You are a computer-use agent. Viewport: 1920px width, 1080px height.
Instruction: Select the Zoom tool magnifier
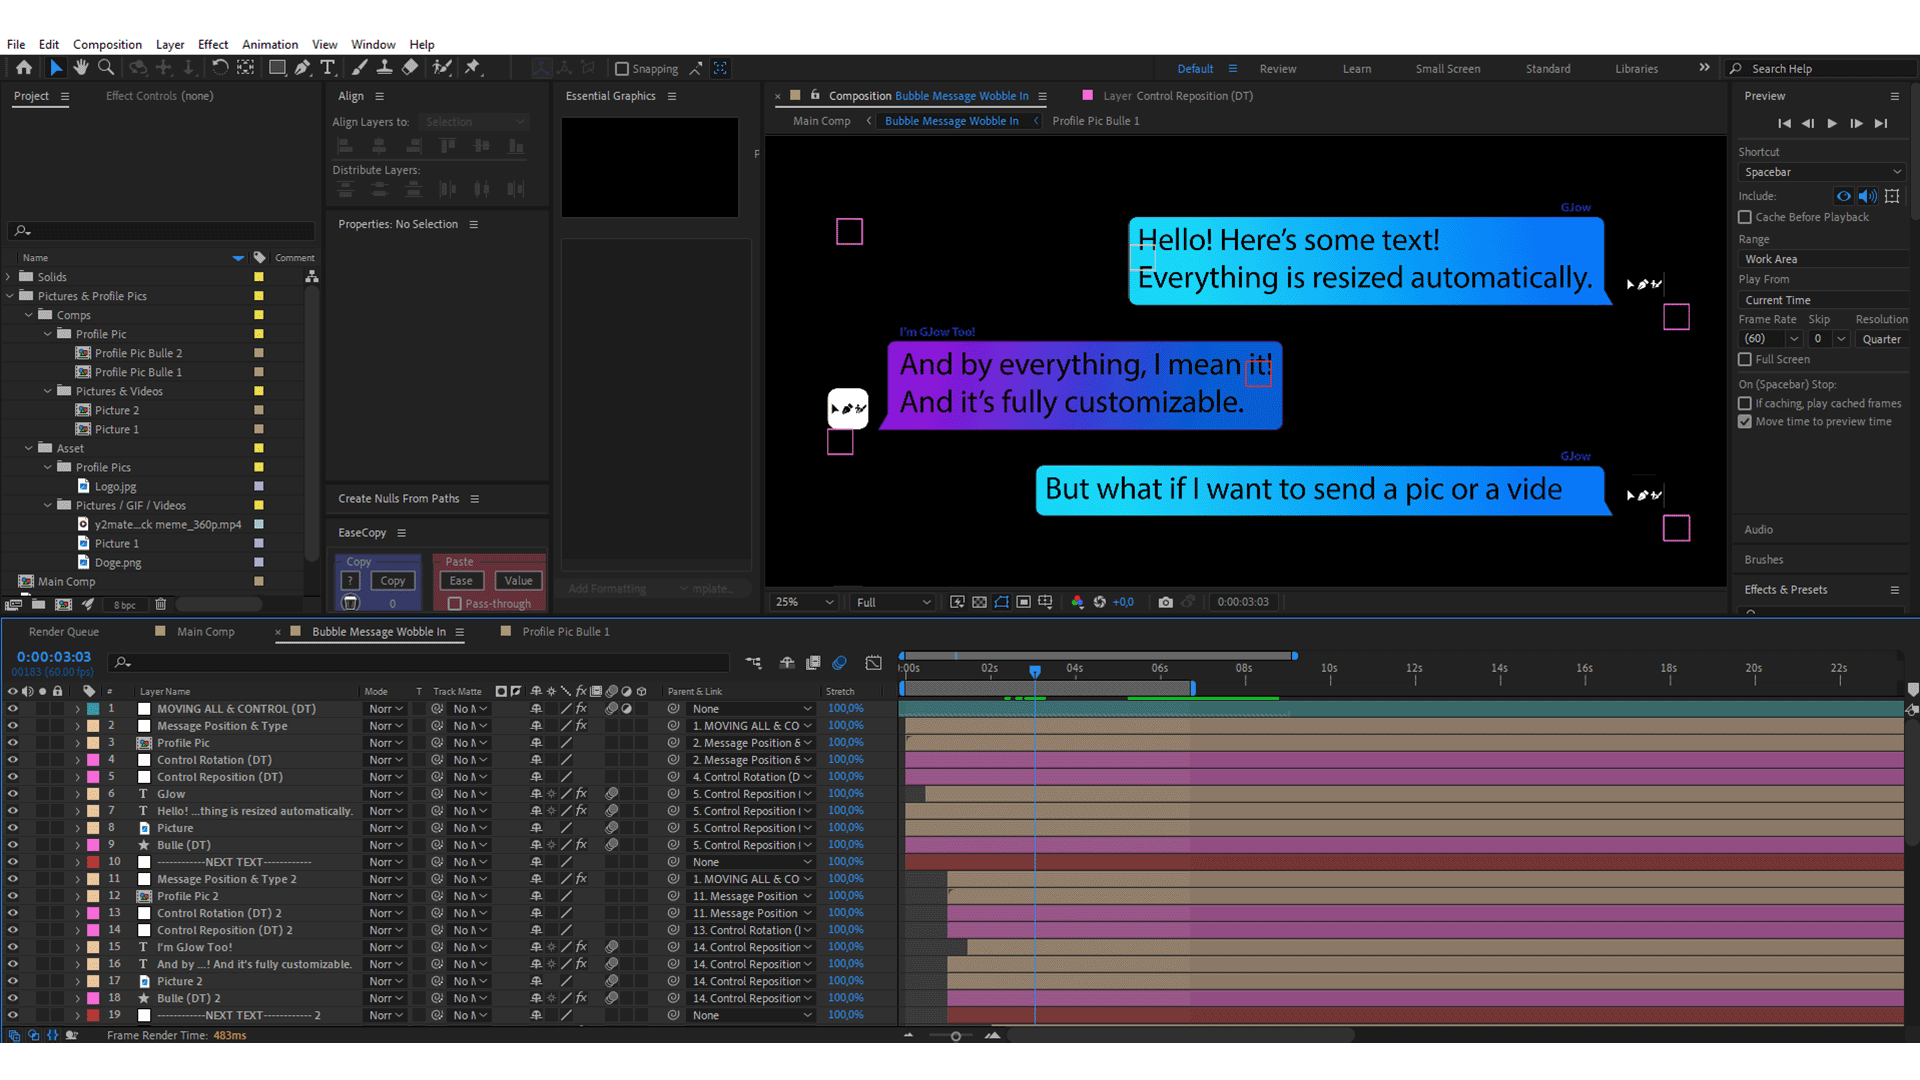coord(106,68)
